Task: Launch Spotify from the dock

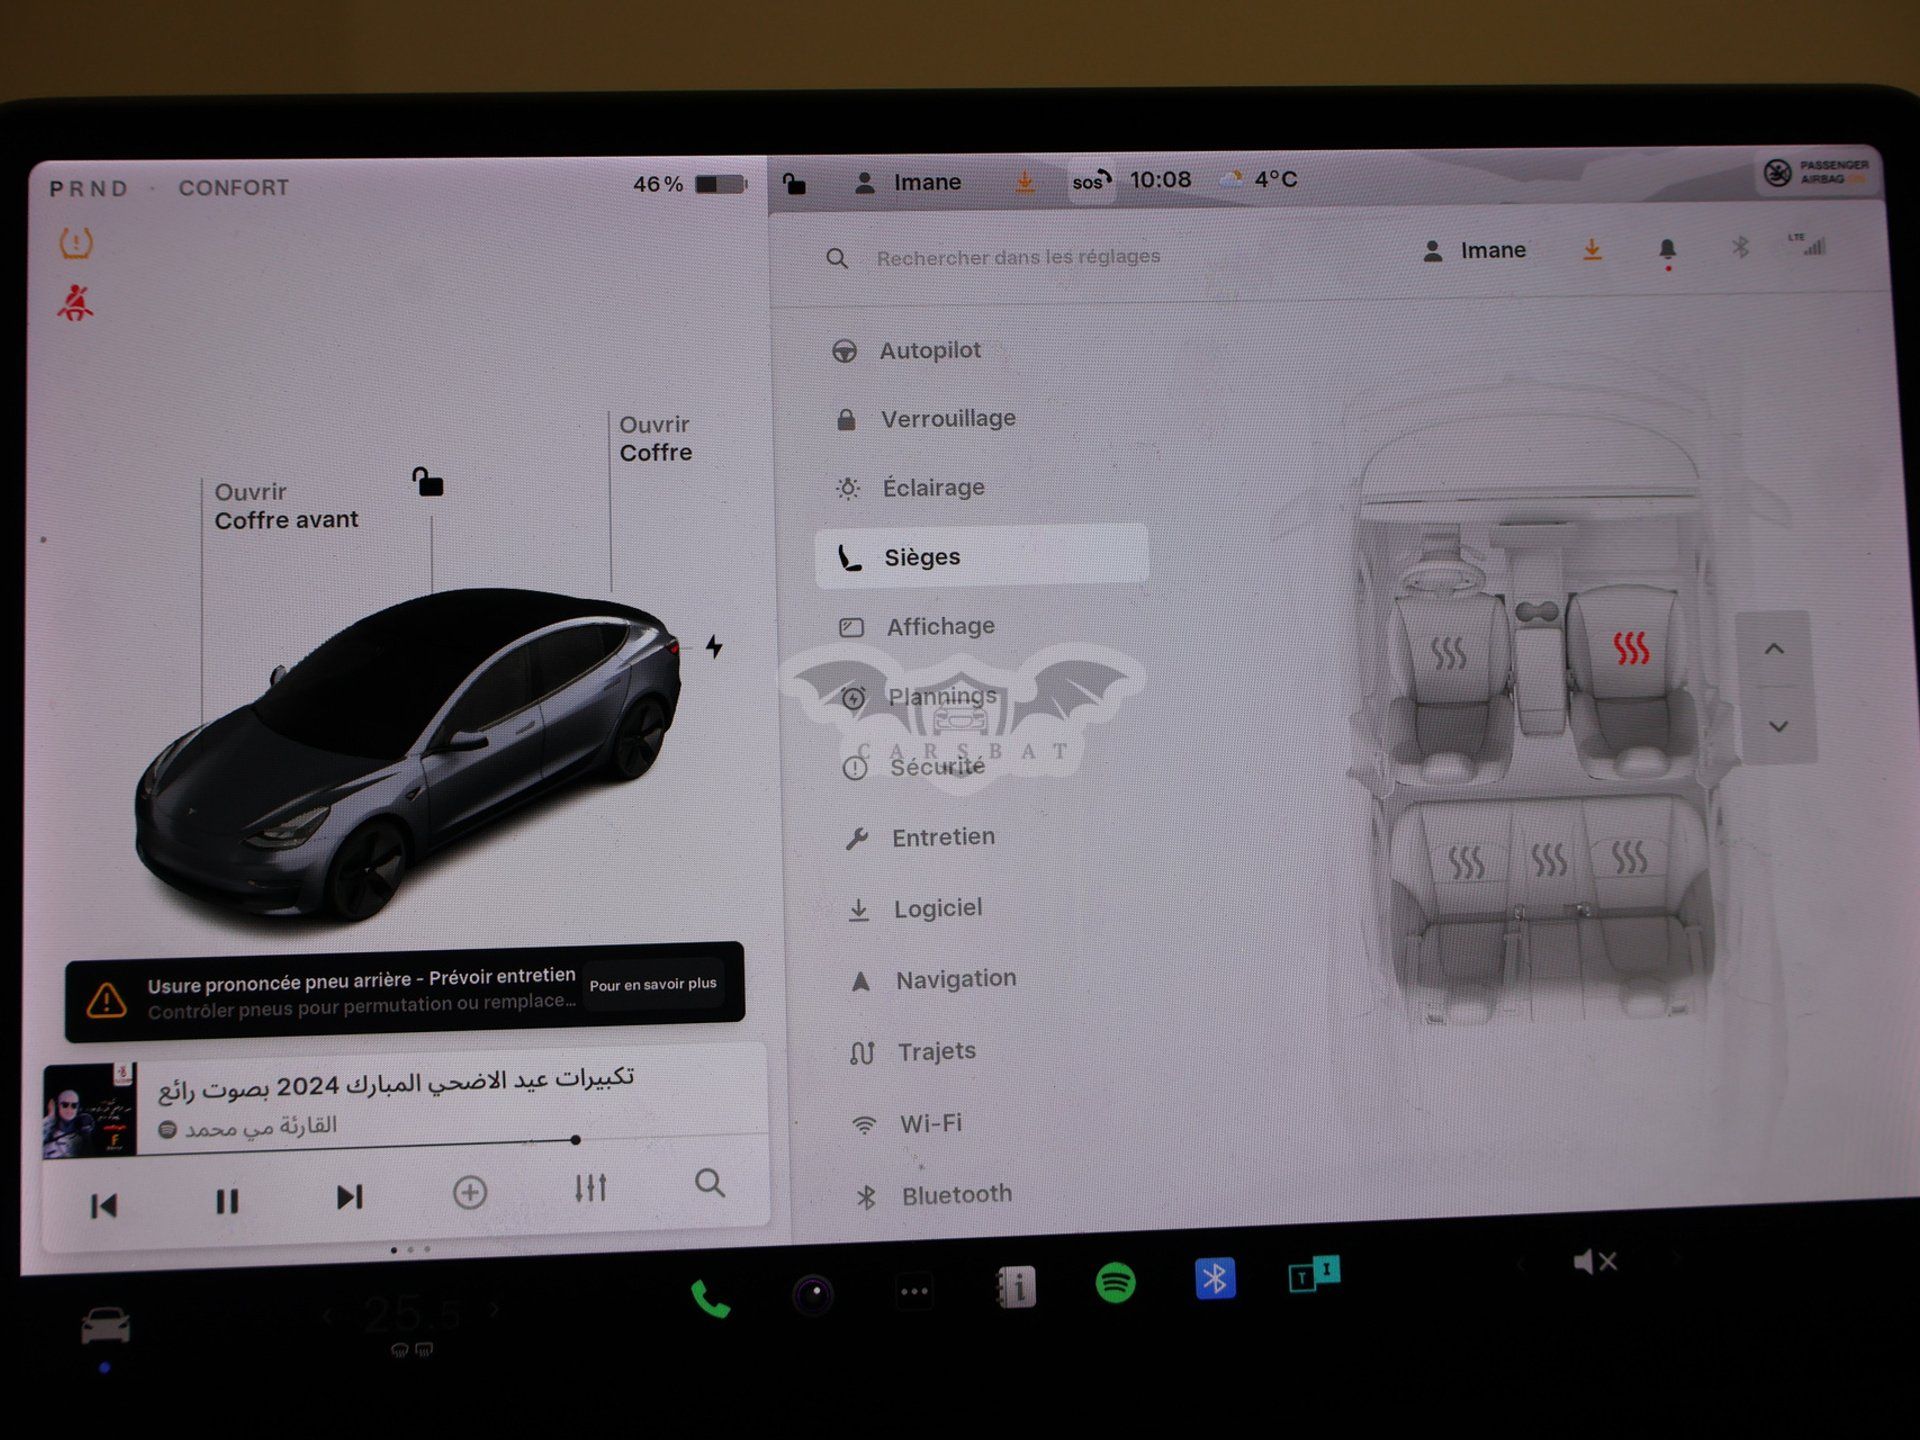Action: pos(1115,1282)
